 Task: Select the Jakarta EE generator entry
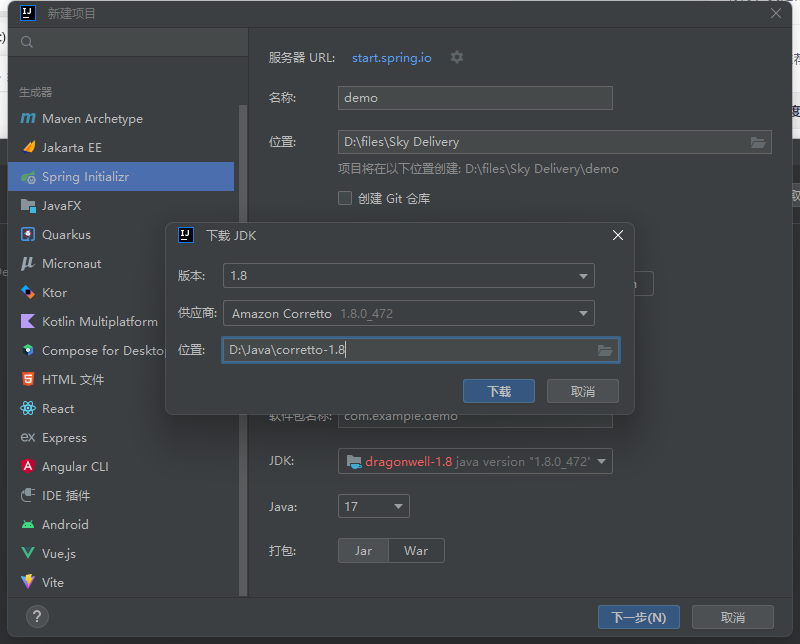pyautogui.click(x=121, y=147)
